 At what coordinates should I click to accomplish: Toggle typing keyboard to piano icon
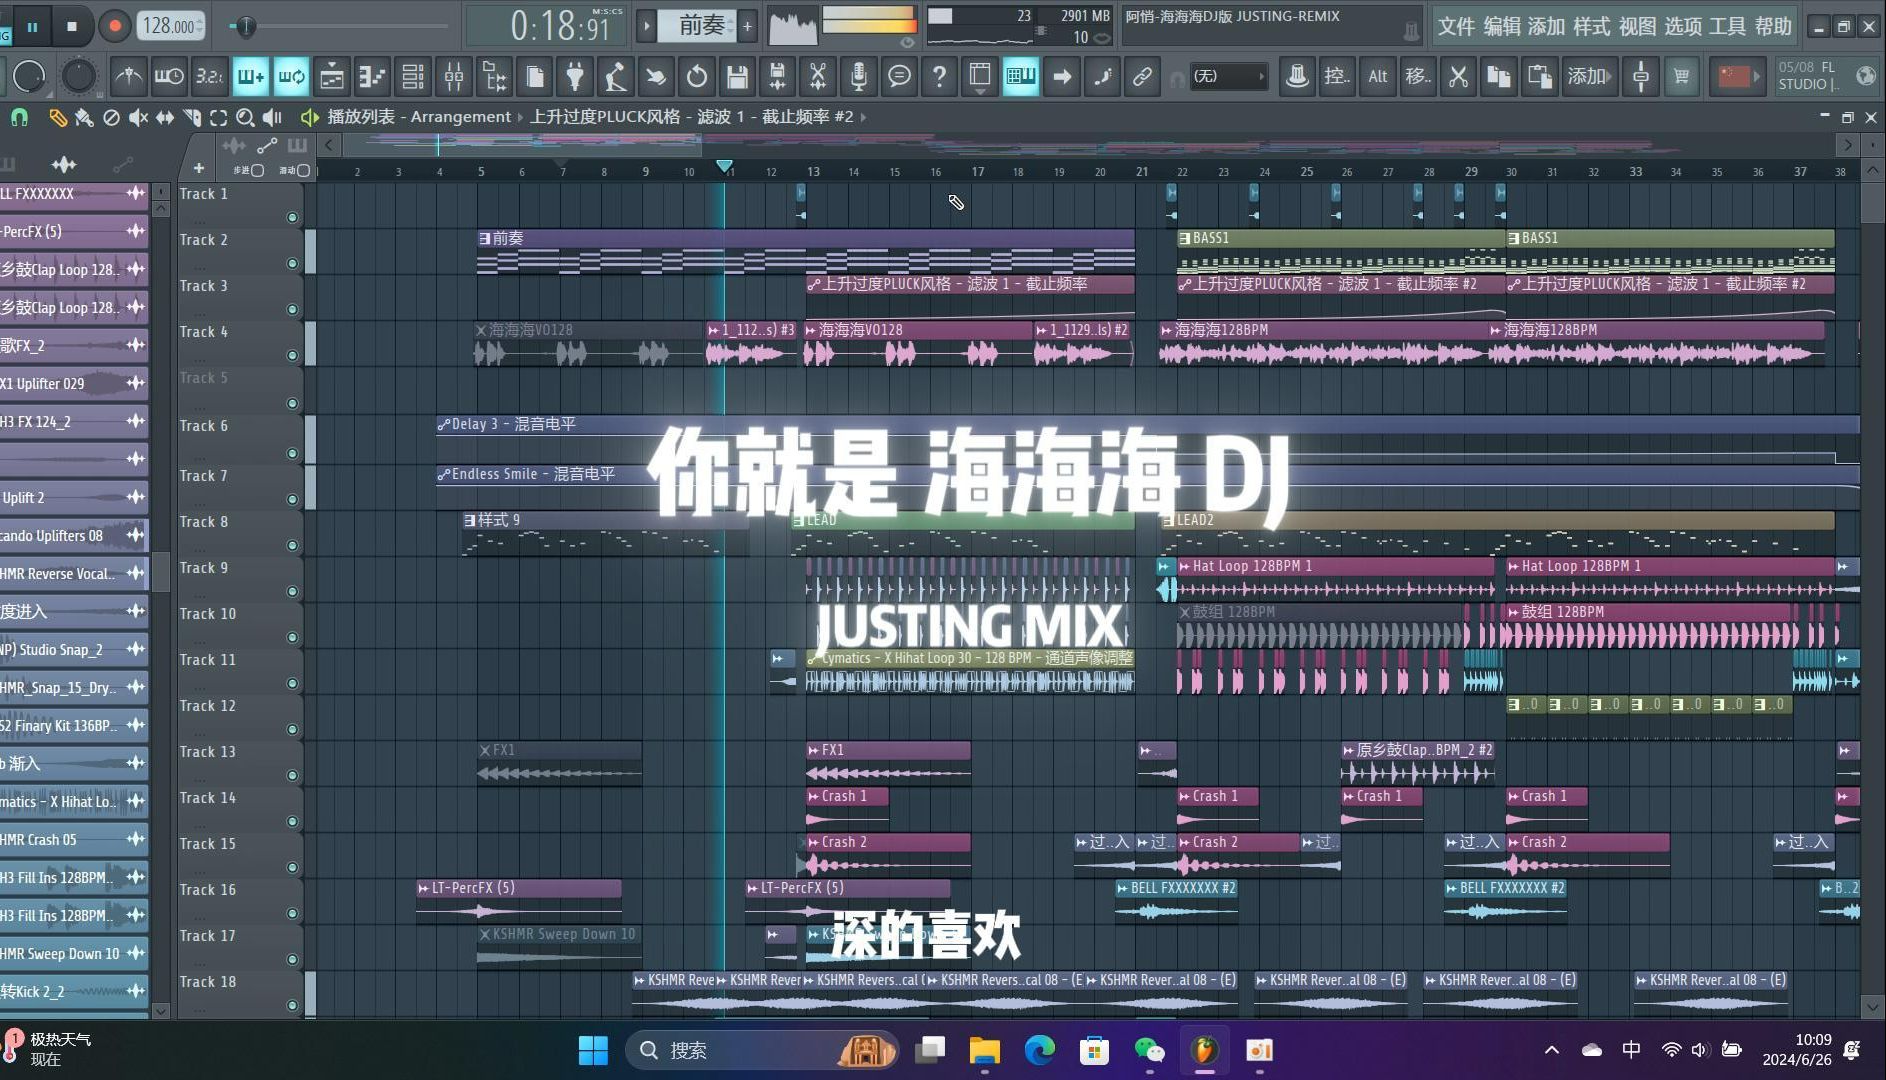tap(1021, 76)
